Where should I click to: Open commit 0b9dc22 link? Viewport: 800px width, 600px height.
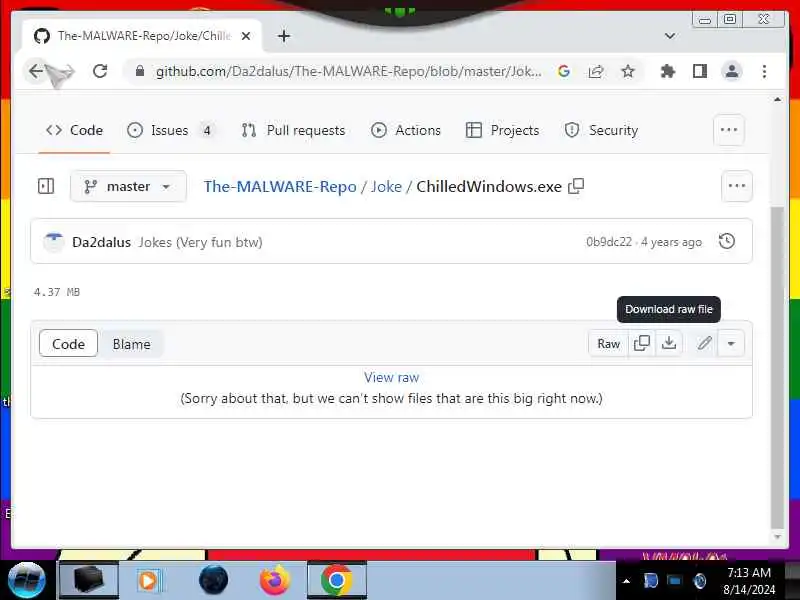[x=609, y=242]
